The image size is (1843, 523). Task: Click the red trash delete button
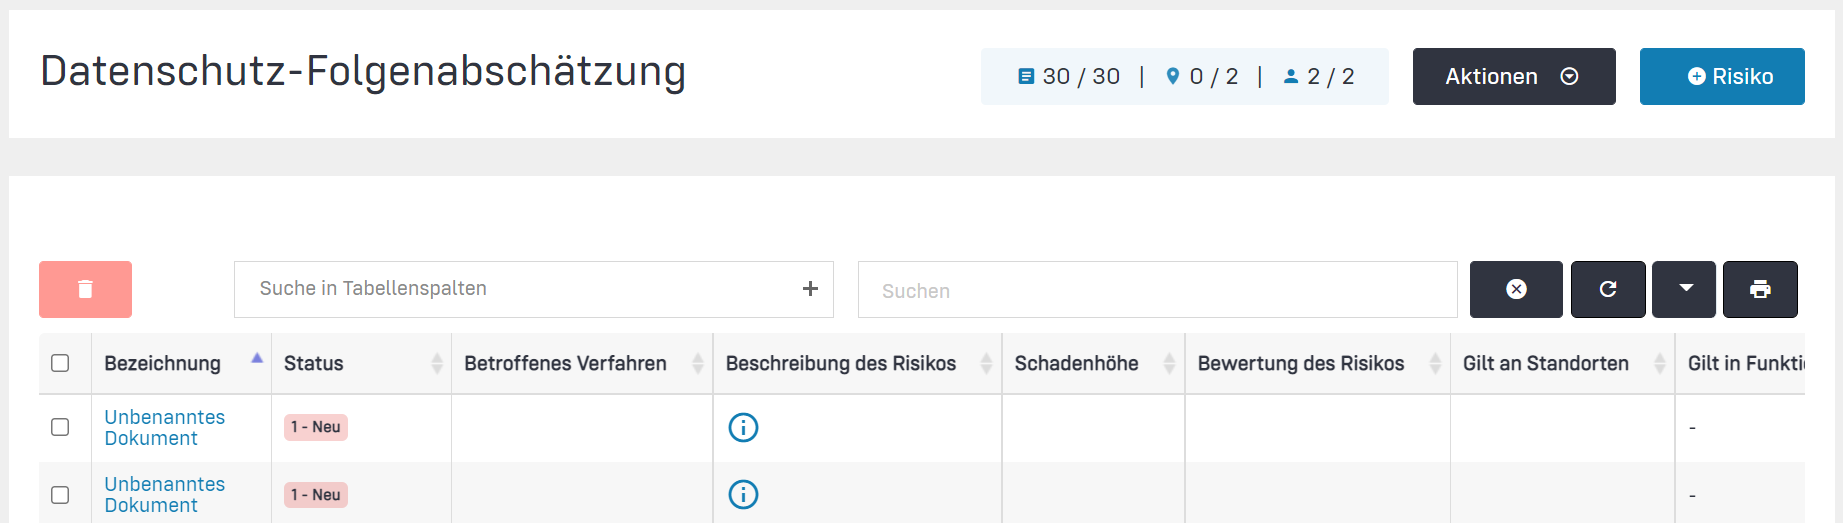[85, 289]
